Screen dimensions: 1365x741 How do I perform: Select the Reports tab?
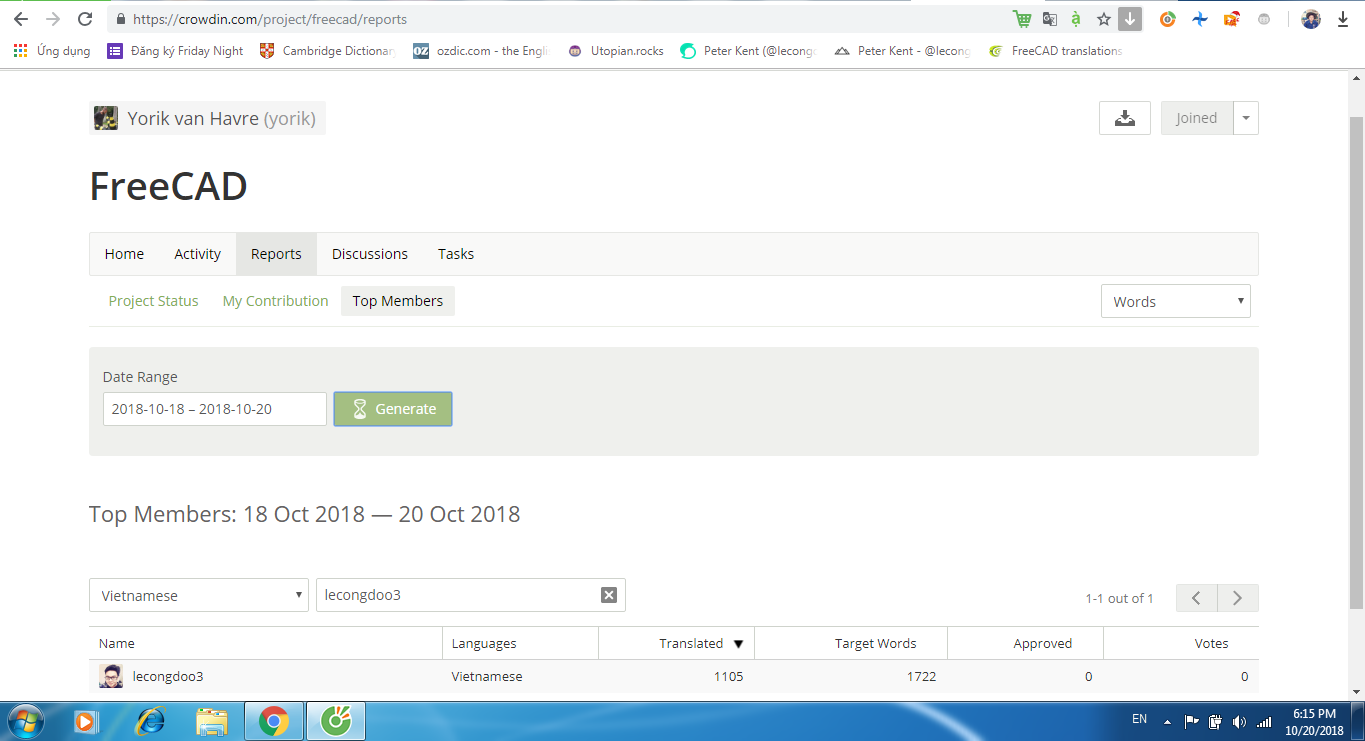[276, 254]
